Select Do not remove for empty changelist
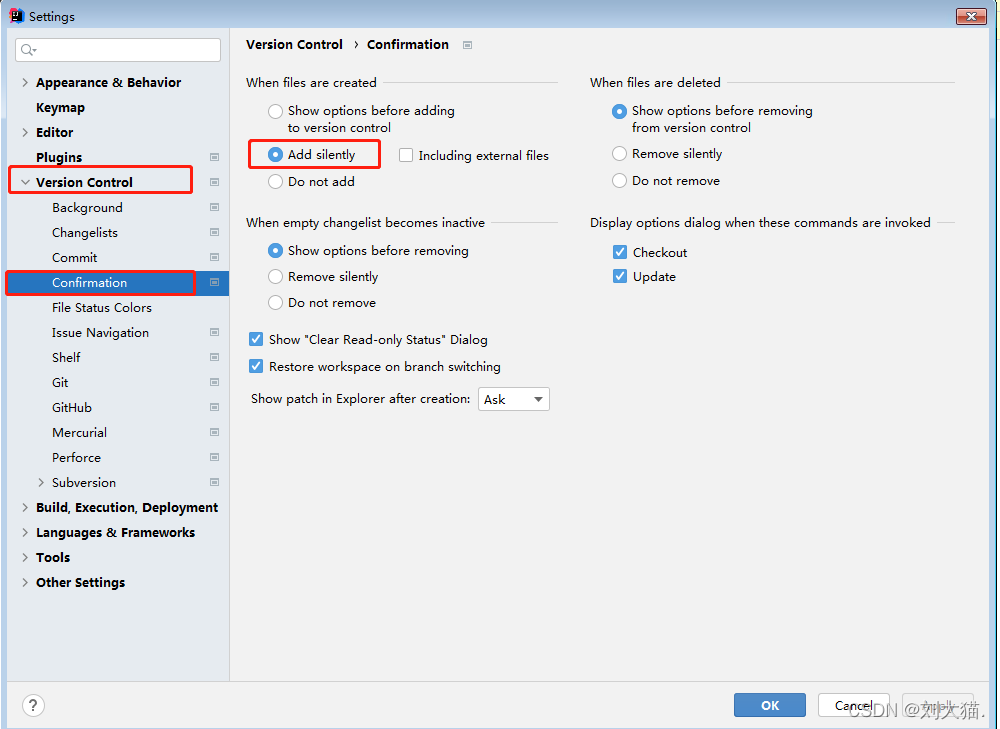The image size is (1000, 729). click(x=276, y=302)
